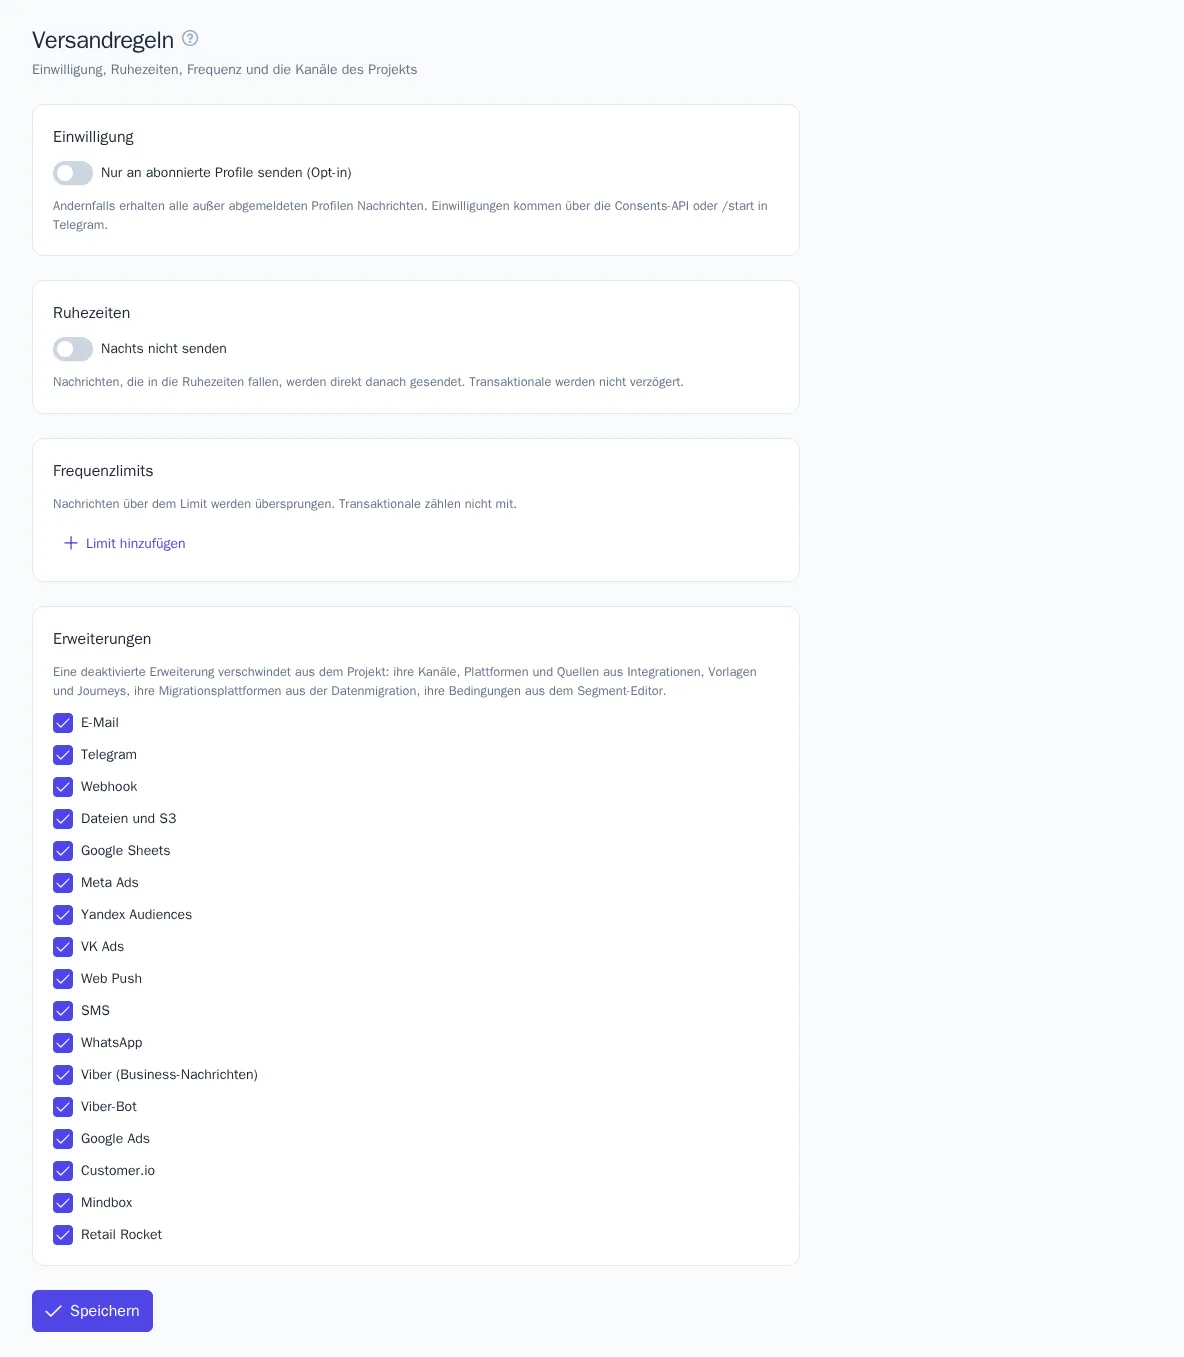
Task: Uncheck the E-Mail extension checkbox
Action: point(63,723)
